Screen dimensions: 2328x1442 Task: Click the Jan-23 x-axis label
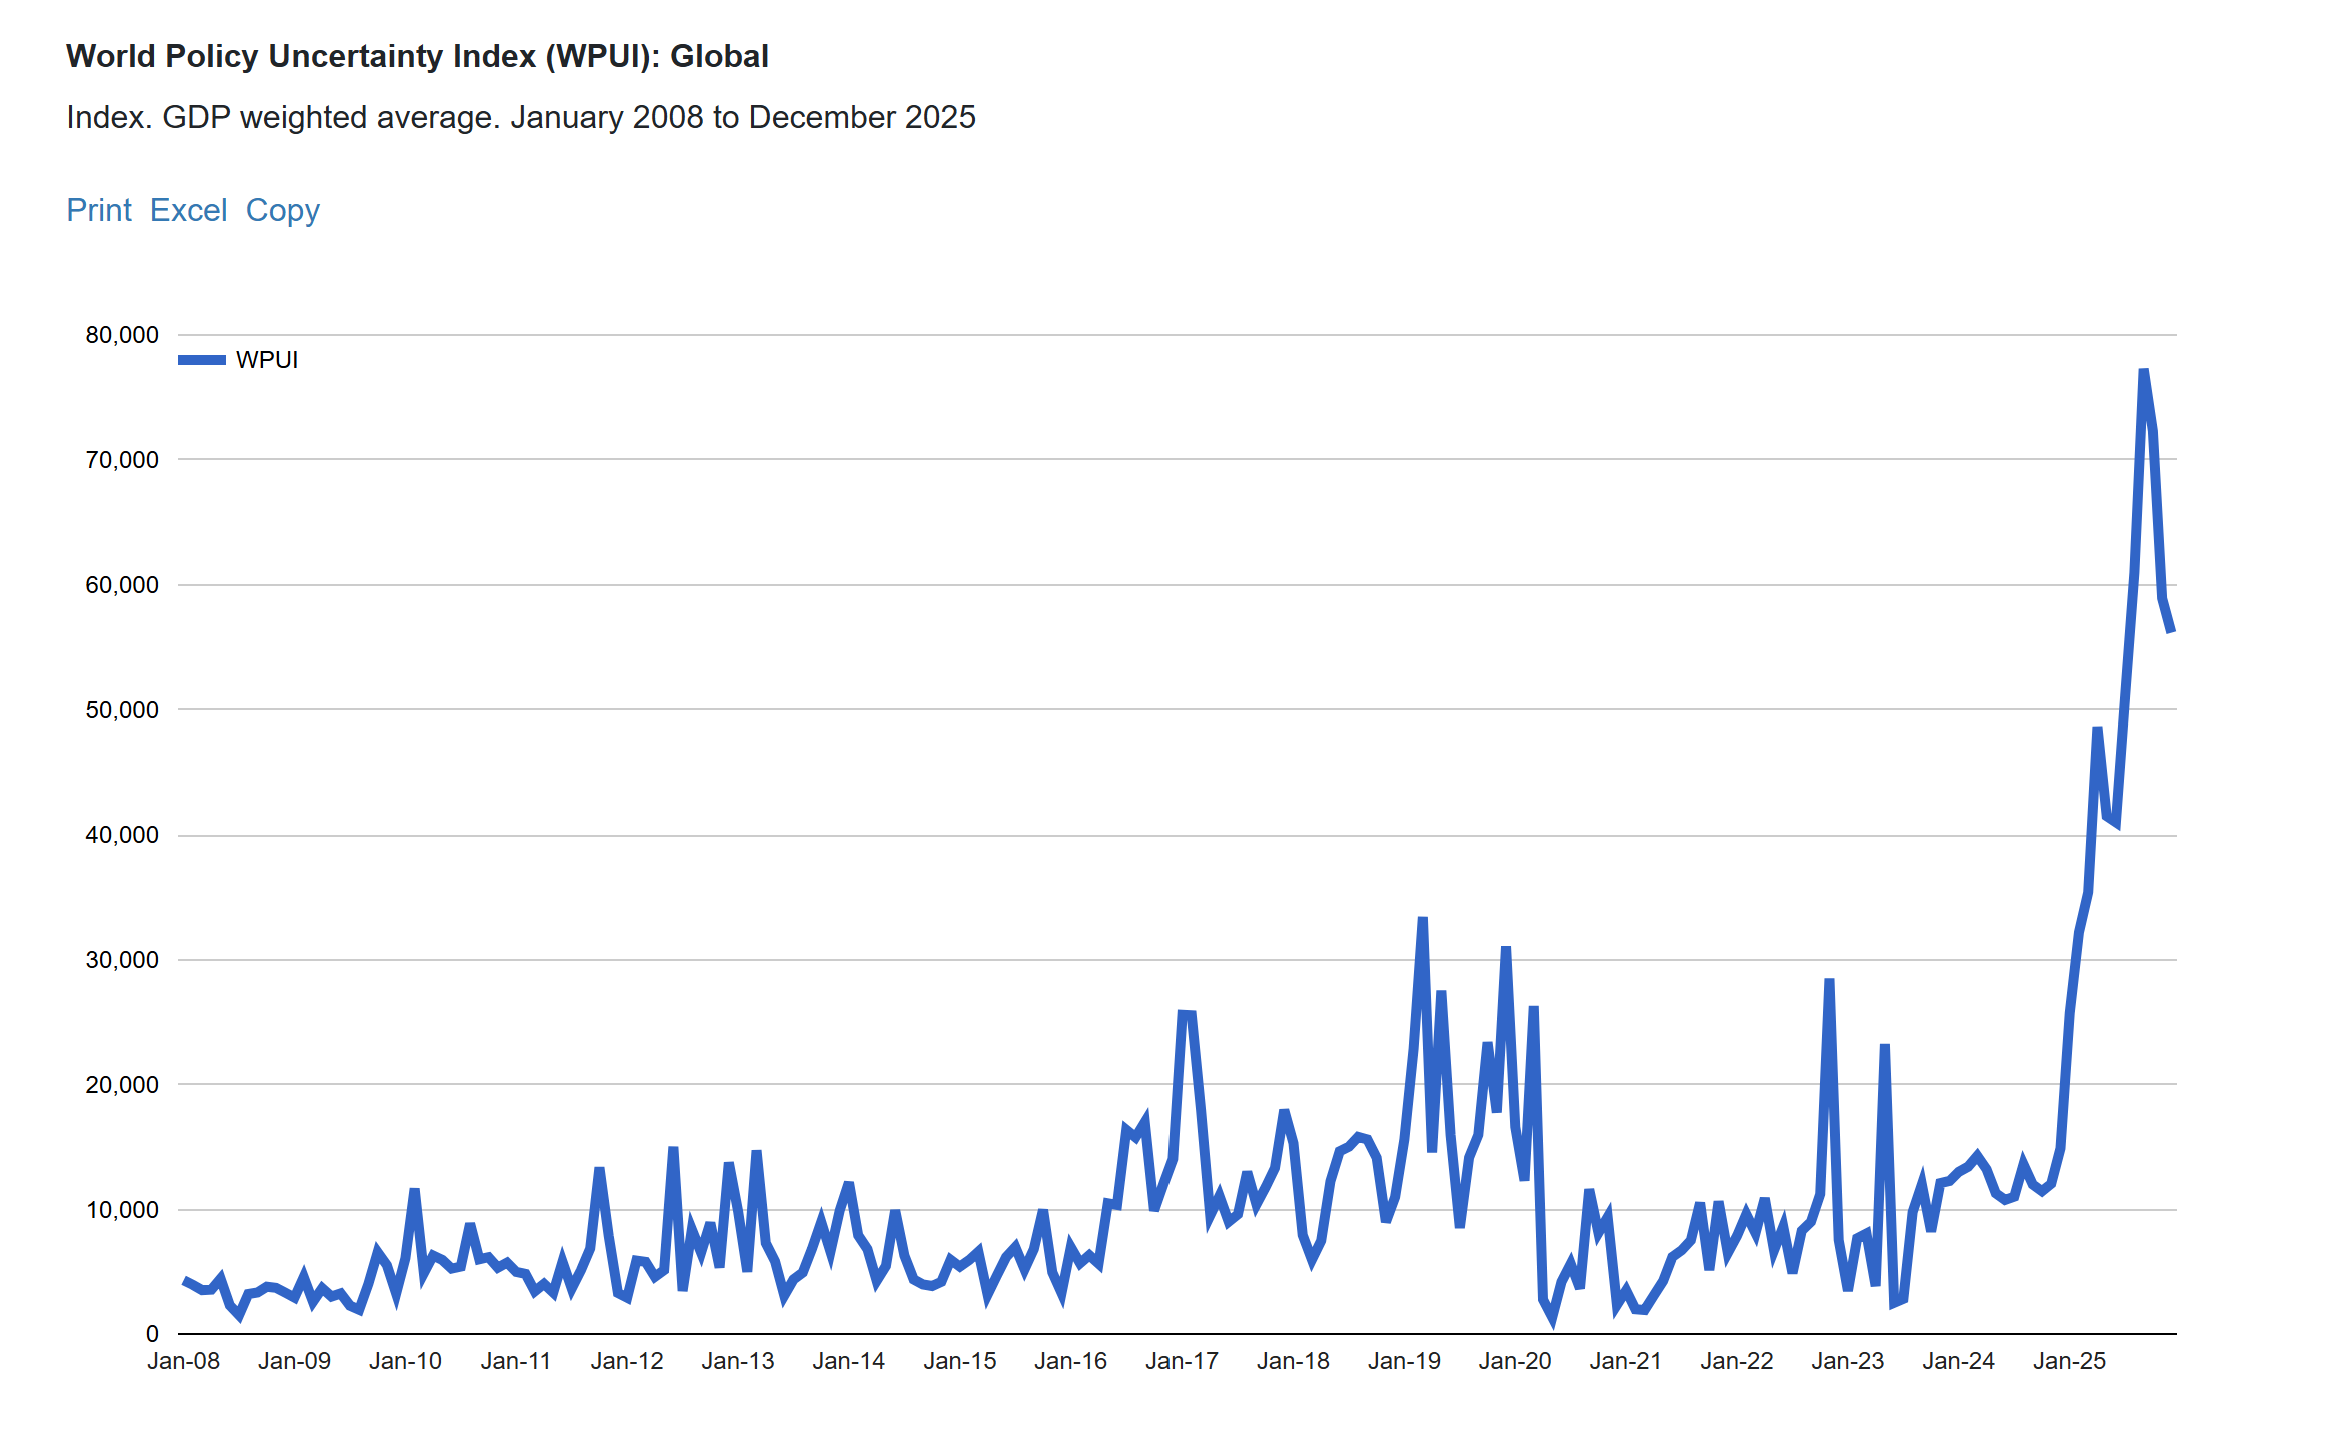coord(1847,1361)
